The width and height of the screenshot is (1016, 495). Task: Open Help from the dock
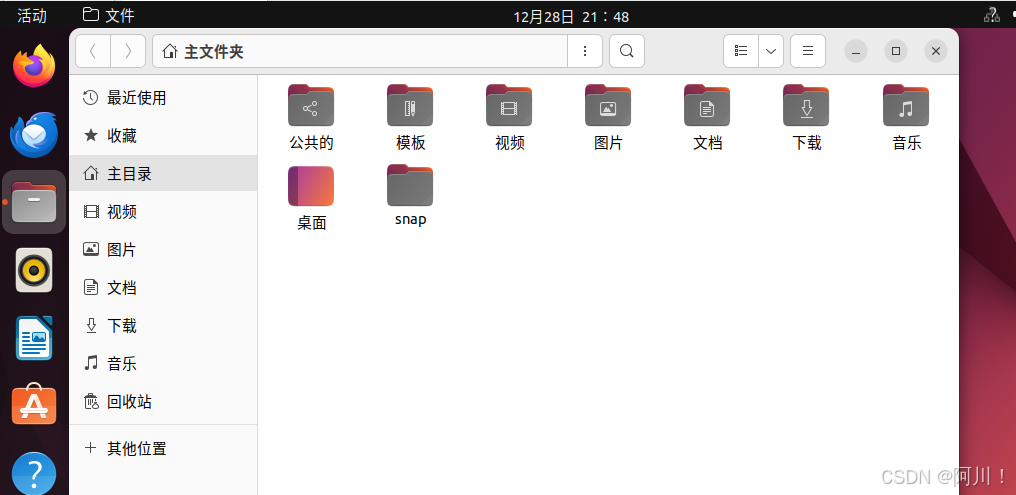tap(34, 473)
